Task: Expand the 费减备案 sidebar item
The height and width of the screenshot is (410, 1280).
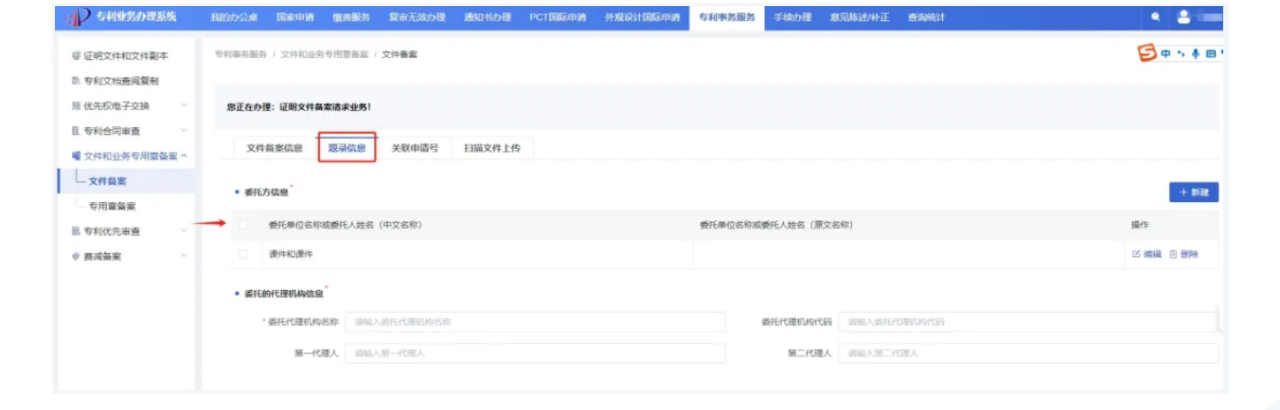Action: (184, 256)
